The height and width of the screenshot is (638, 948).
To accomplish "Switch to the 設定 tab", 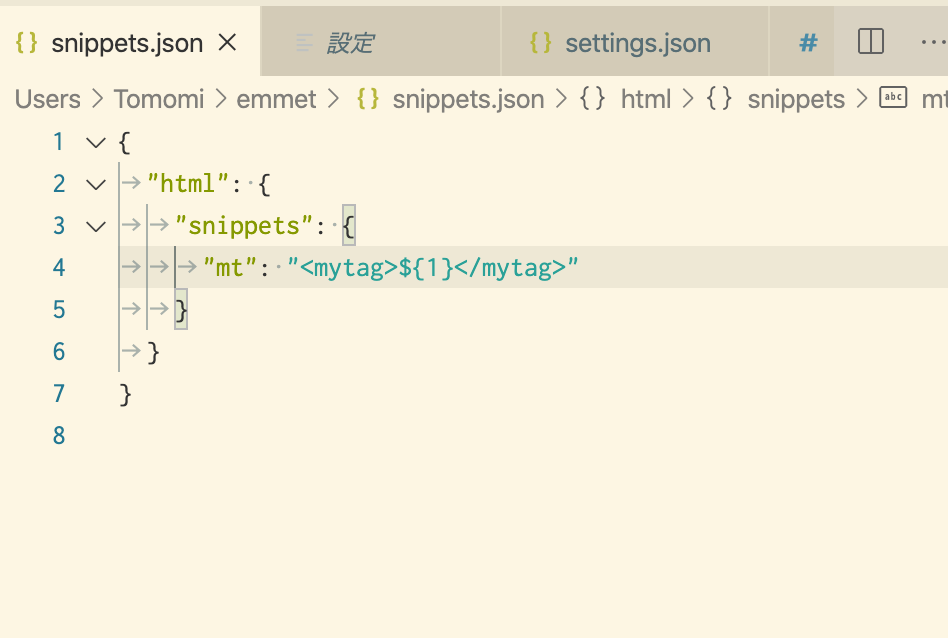I will pyautogui.click(x=381, y=42).
